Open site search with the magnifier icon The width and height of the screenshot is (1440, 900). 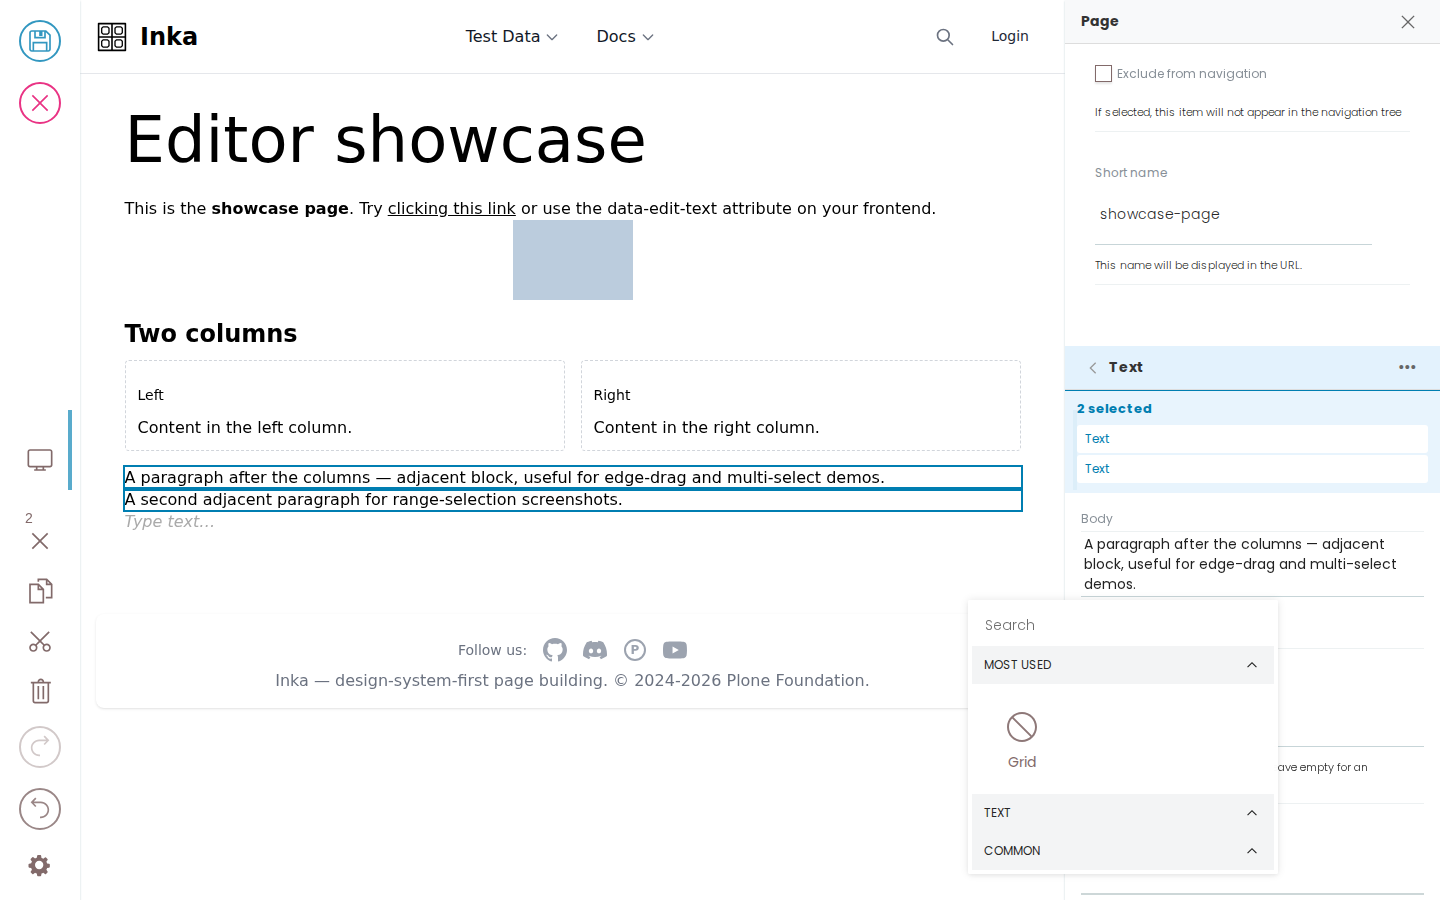(x=945, y=37)
